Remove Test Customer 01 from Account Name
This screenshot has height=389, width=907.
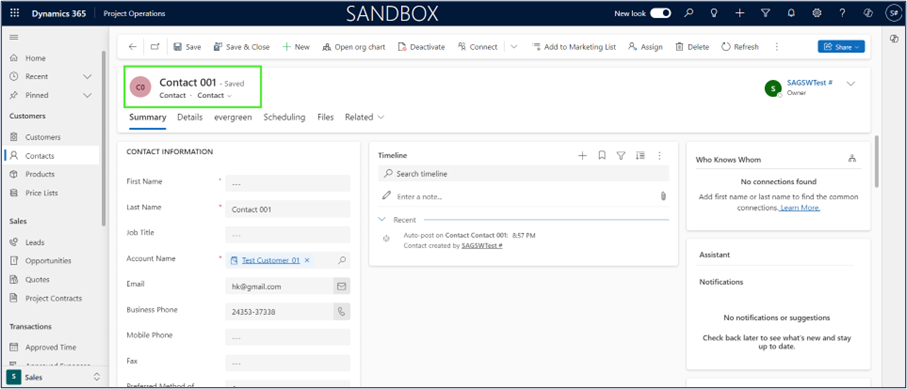click(307, 260)
